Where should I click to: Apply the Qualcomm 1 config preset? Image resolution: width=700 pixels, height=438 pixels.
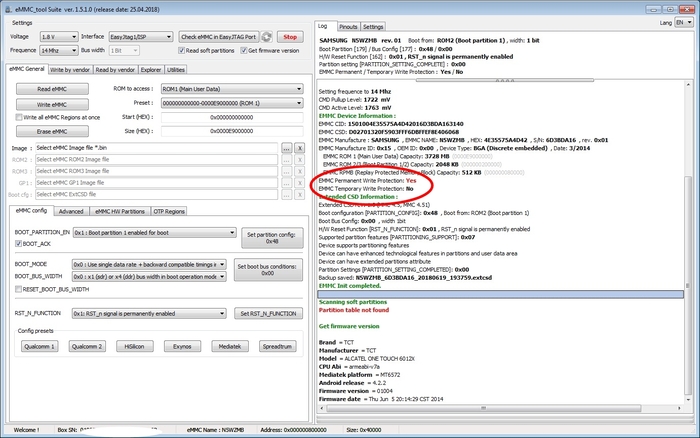coord(39,346)
